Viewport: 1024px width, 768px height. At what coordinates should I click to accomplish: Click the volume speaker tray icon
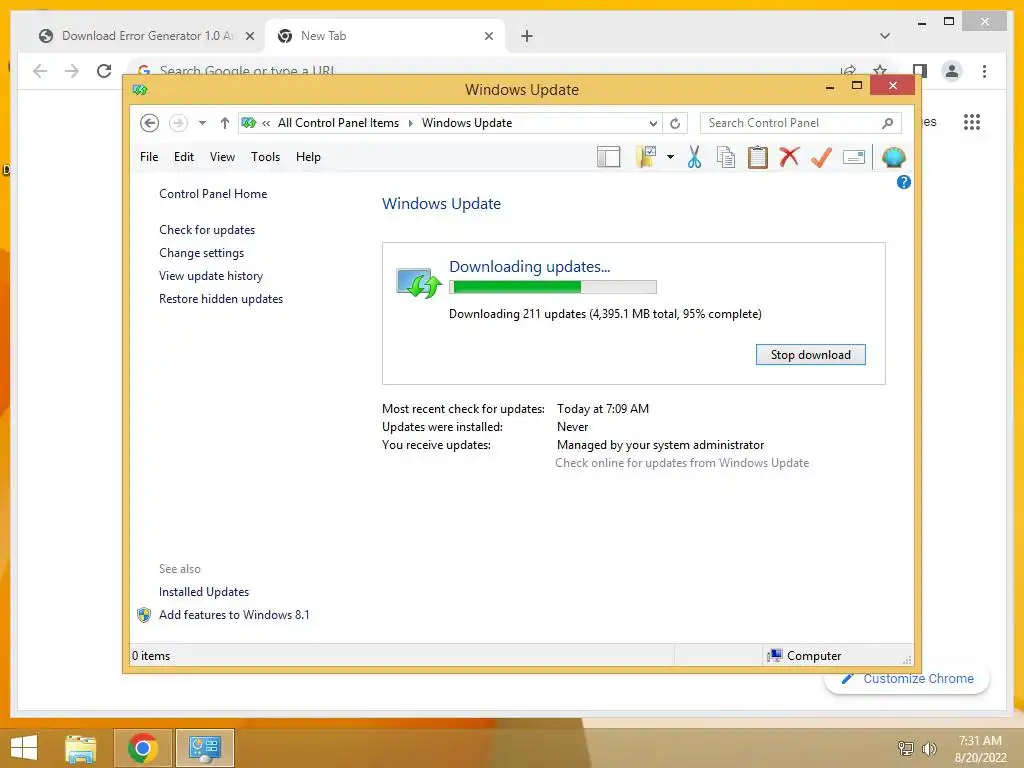point(929,748)
